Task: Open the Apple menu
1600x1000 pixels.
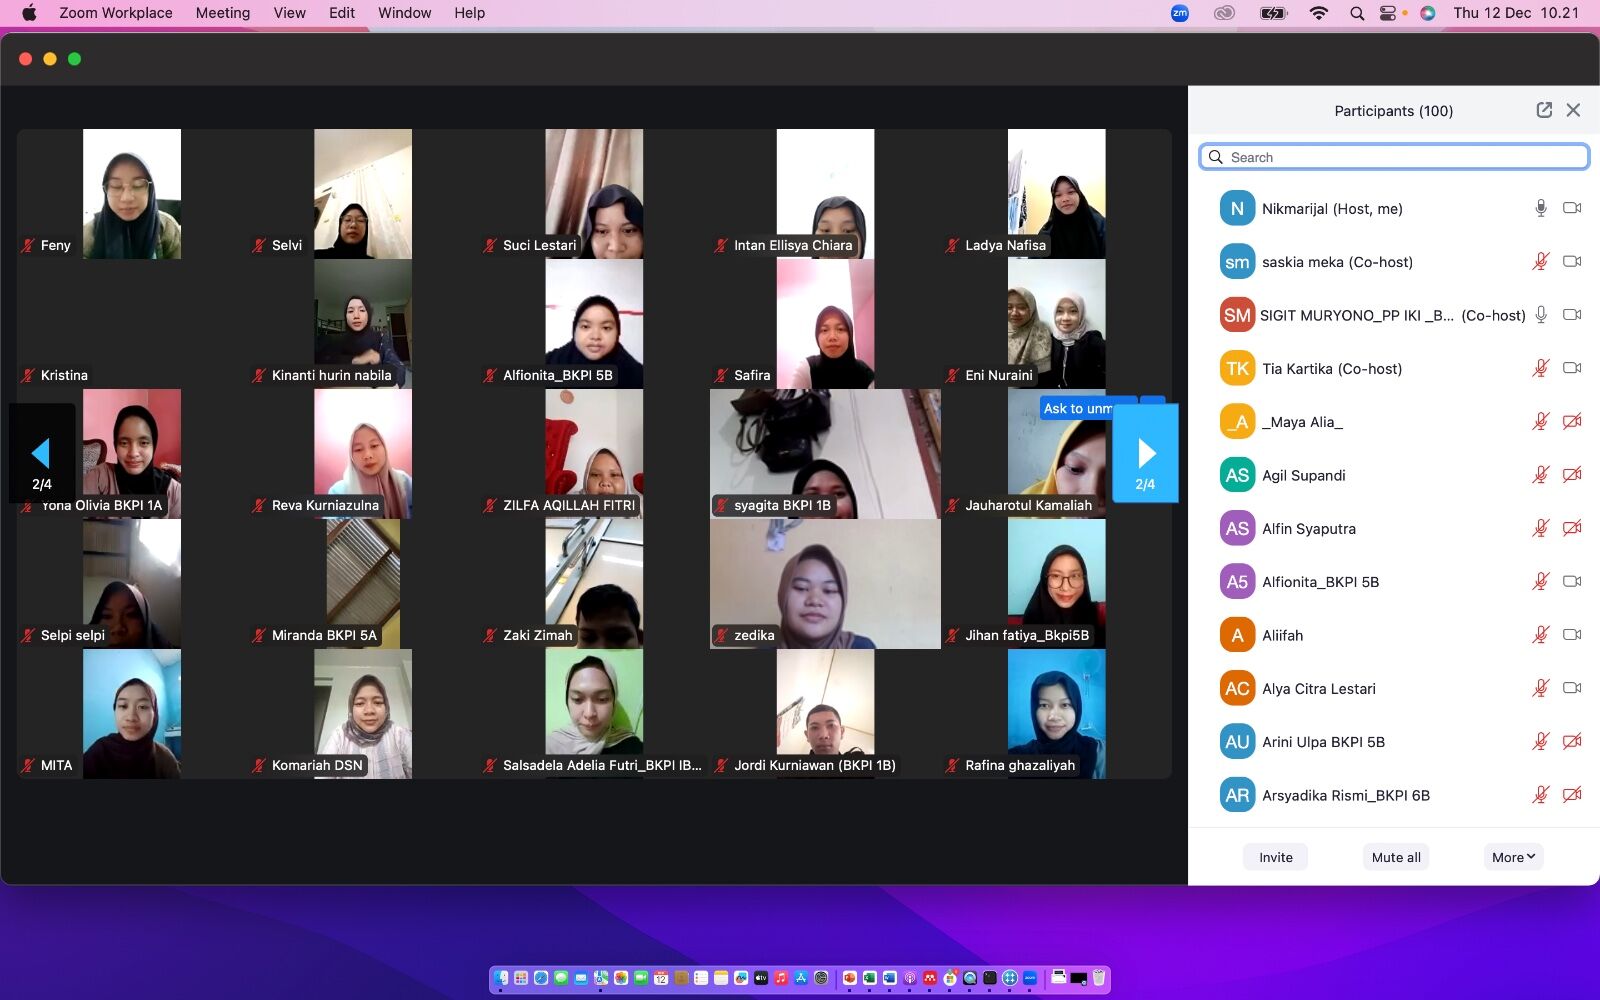Action: point(29,13)
